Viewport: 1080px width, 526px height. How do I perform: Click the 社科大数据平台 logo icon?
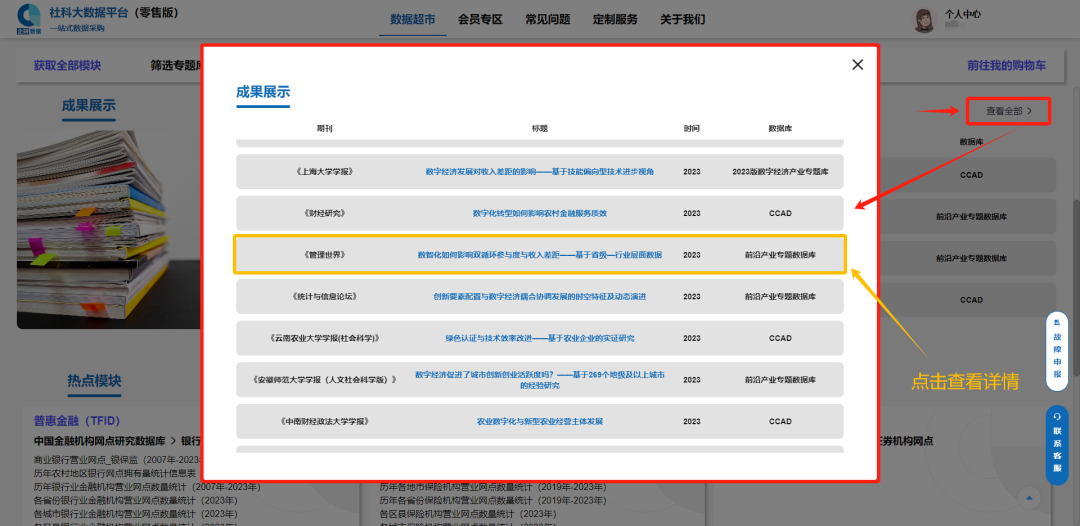tap(30, 19)
